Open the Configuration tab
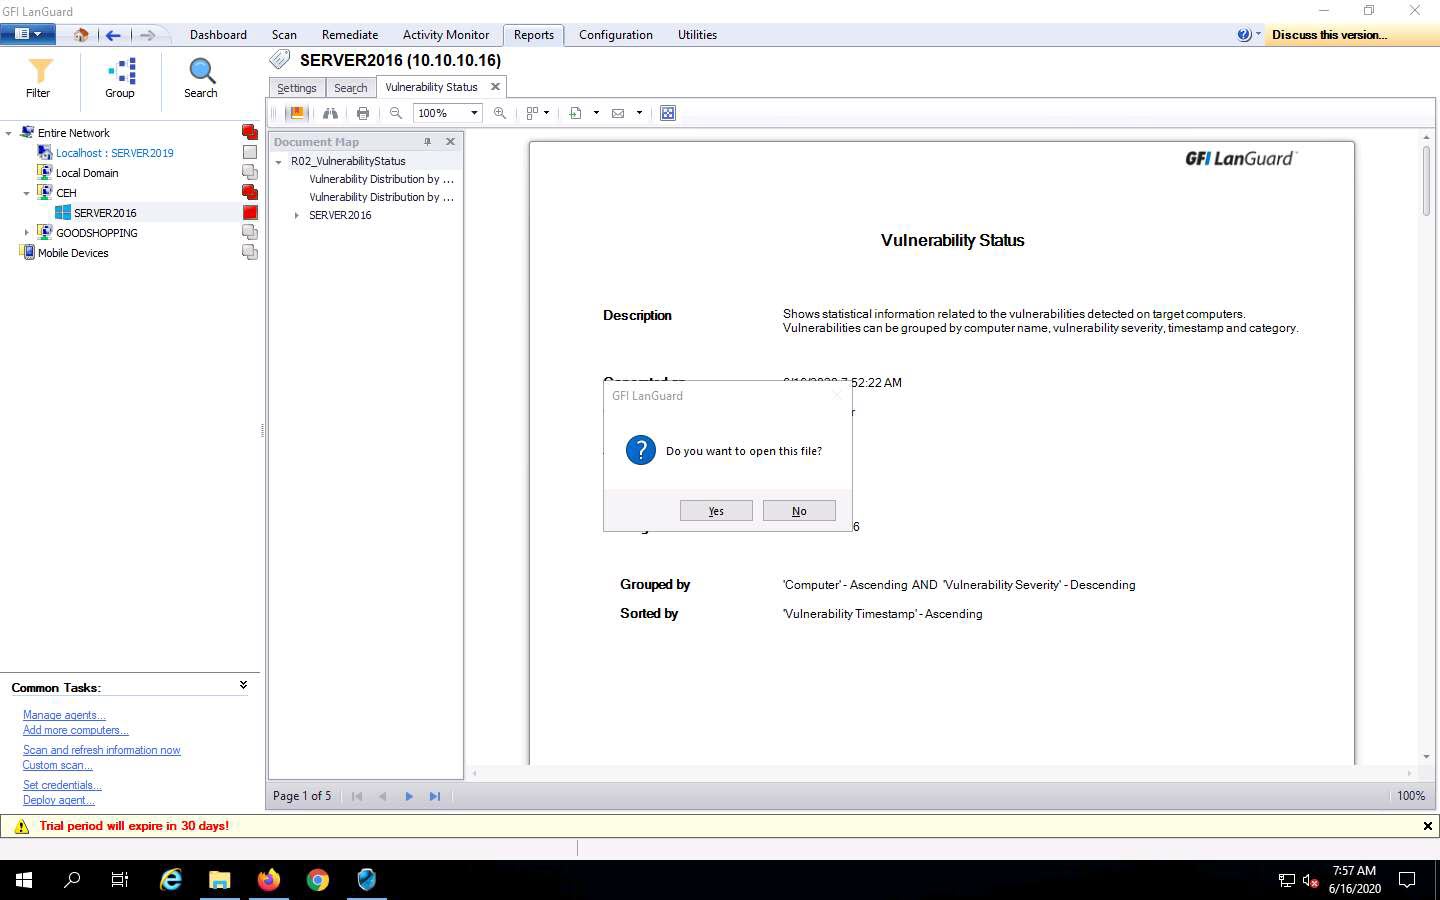 (x=616, y=35)
